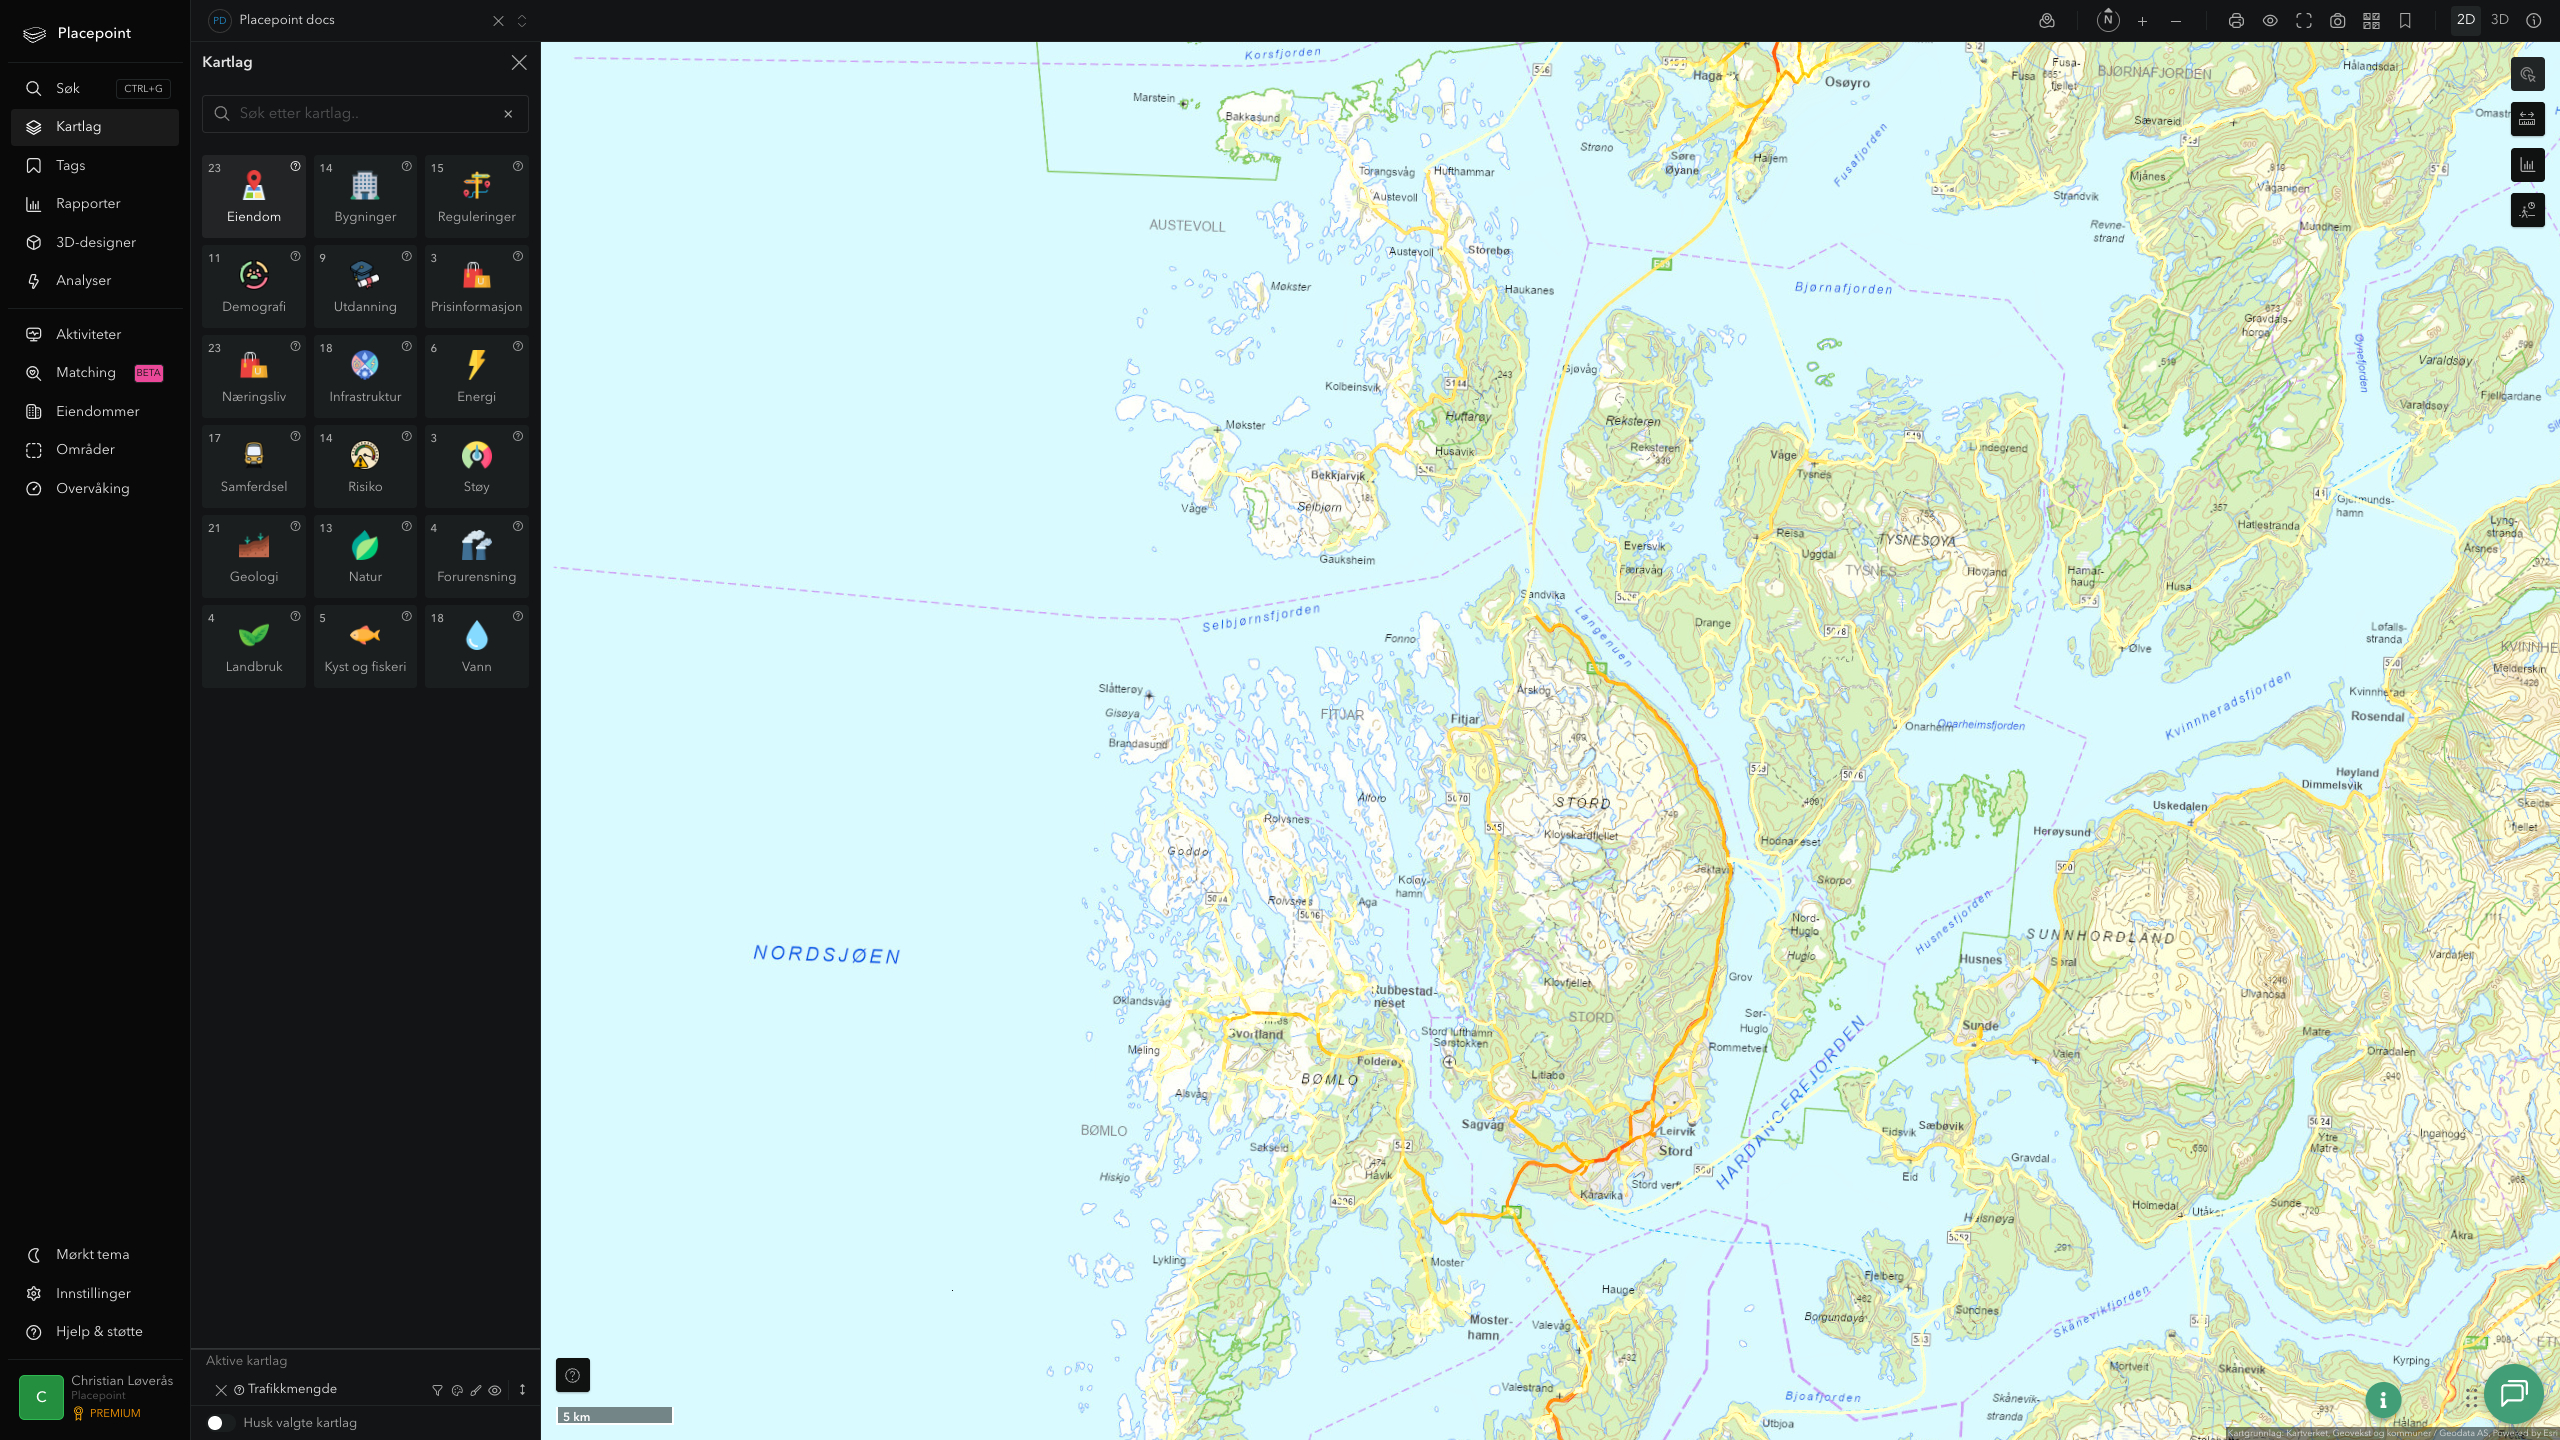Image resolution: width=2560 pixels, height=1440 pixels.
Task: Click the bookmark icon in top toolbar
Action: point(2405,20)
